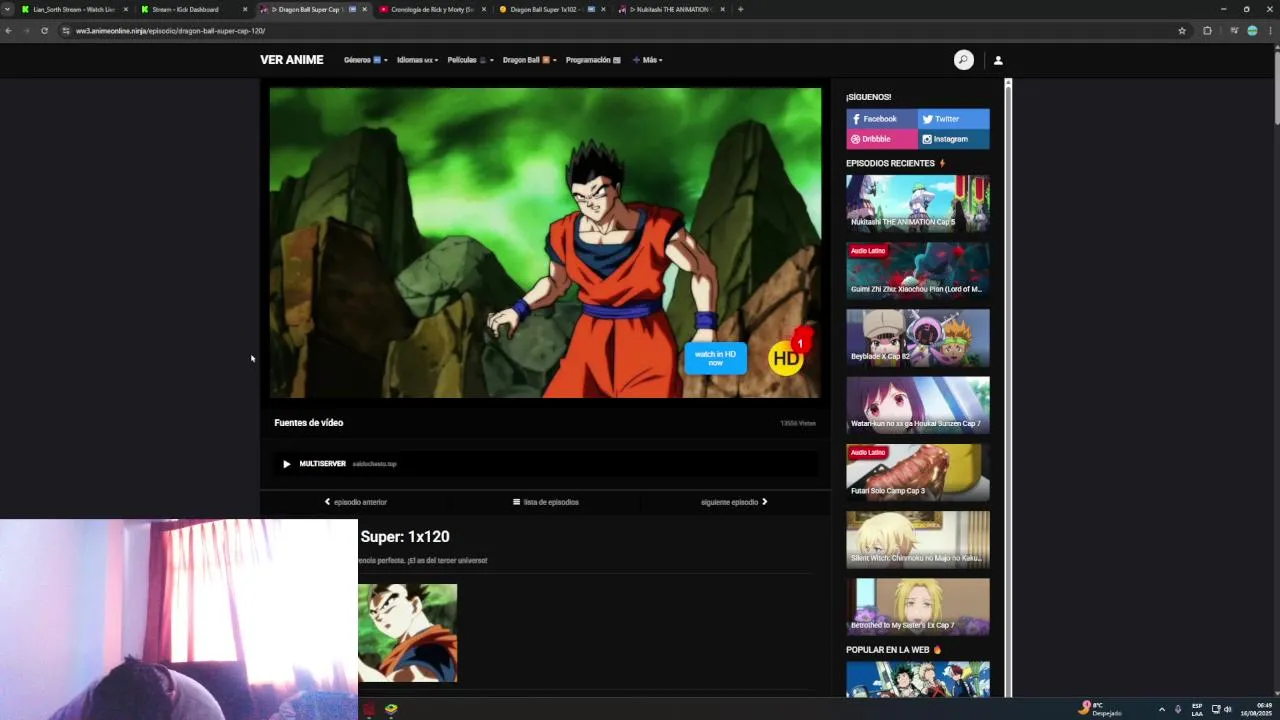
Task: Click the Fuentes de video heading
Action: pyautogui.click(x=309, y=423)
